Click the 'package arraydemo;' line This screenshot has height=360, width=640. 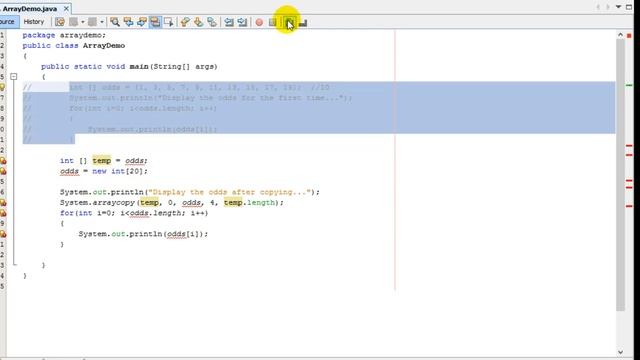click(x=64, y=35)
